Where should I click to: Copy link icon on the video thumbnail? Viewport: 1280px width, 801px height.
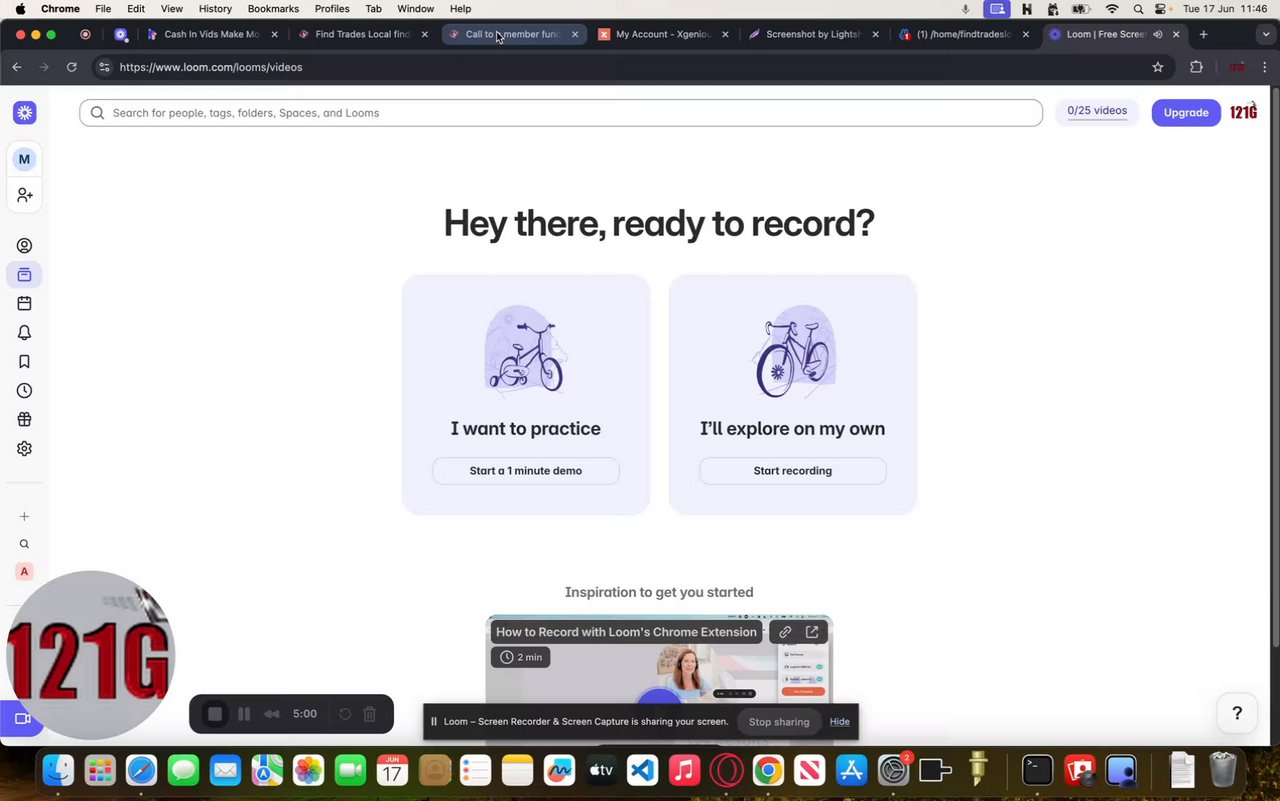pyautogui.click(x=785, y=632)
